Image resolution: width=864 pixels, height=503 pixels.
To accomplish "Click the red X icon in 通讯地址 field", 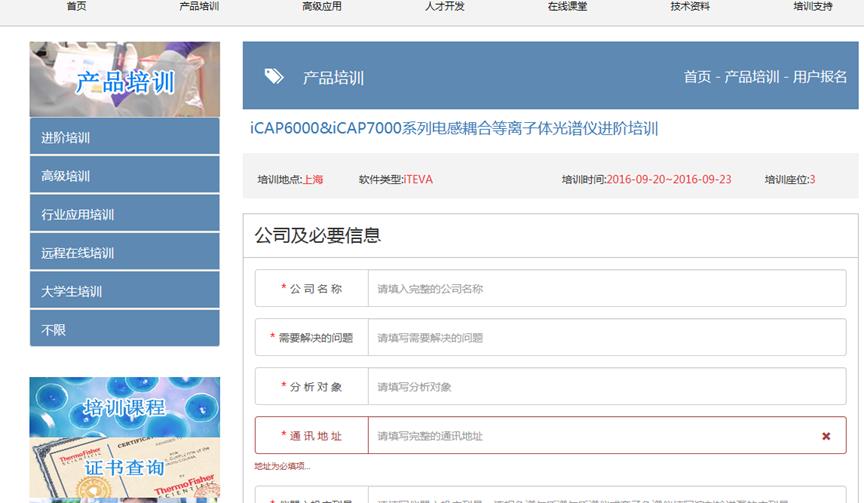I will tap(826, 436).
